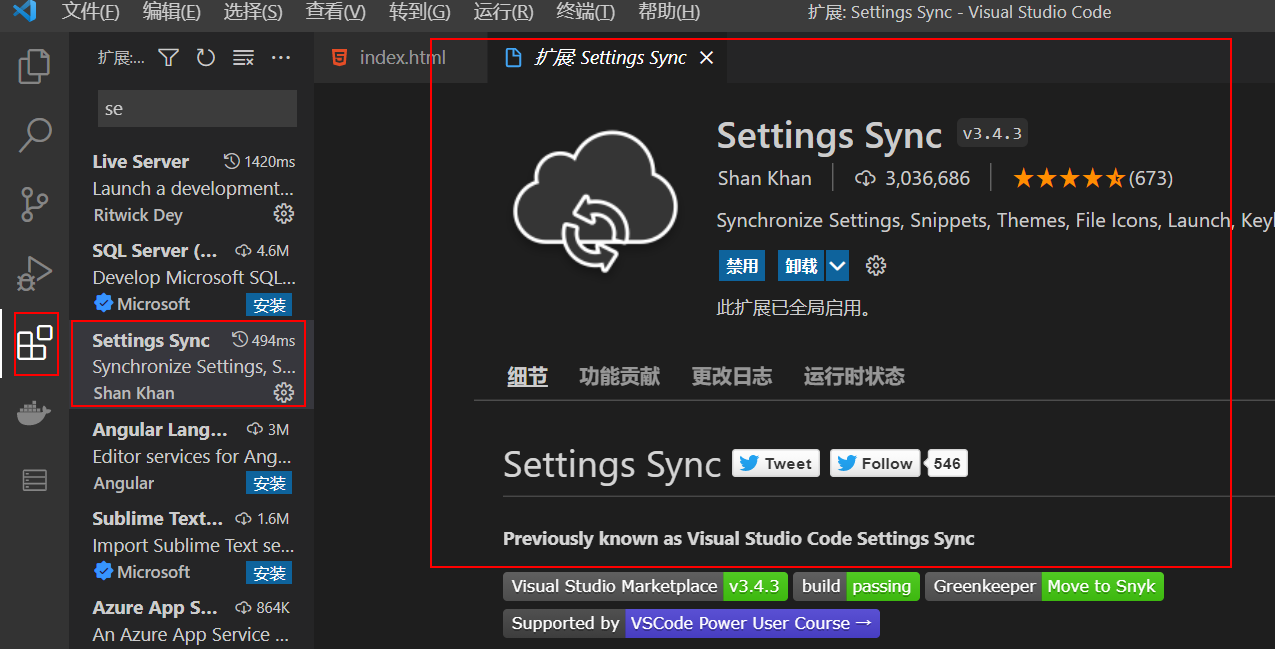1275x649 pixels.
Task: Open the 查看(V) menu
Action: coord(335,13)
